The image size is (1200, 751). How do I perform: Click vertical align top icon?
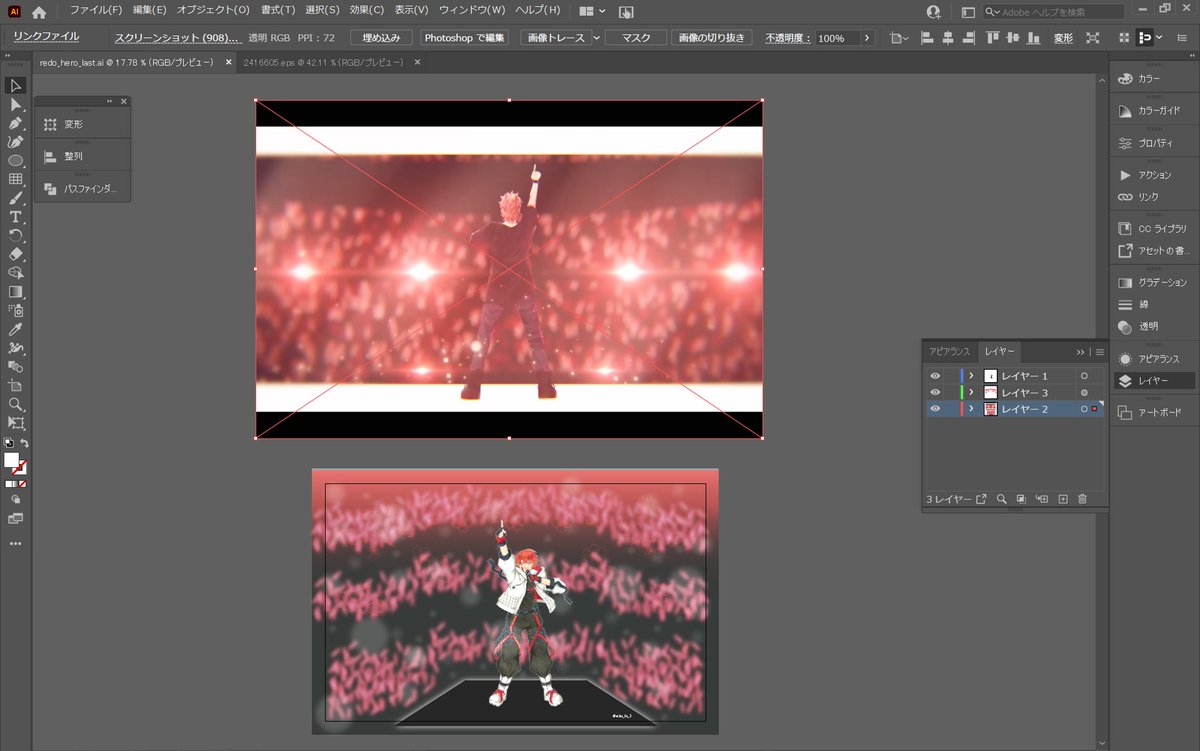coord(991,38)
